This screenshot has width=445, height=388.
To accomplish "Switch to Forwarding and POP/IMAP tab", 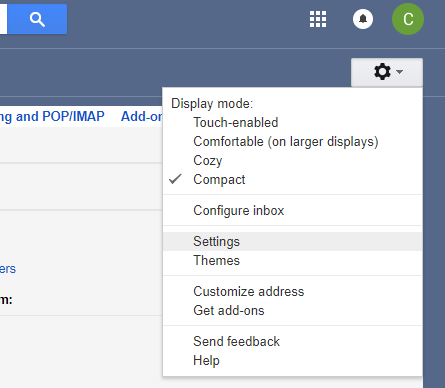I will [x=52, y=117].
